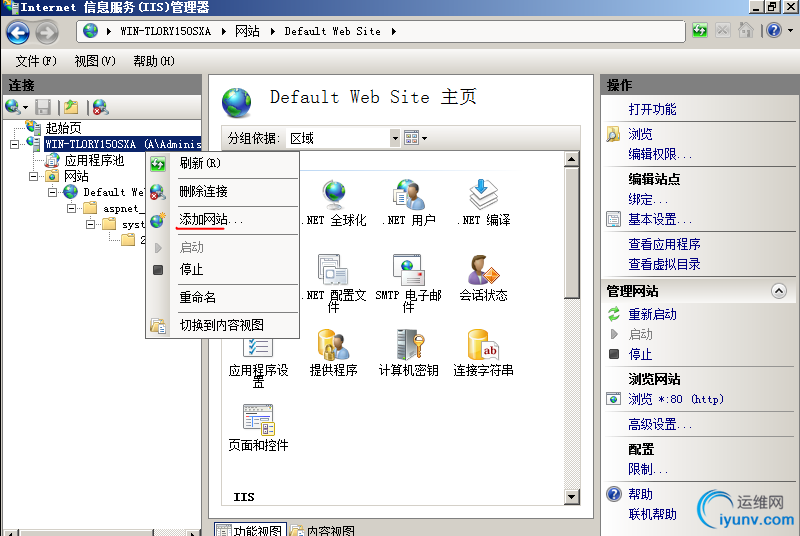The image size is (800, 536).
Task: Click 高级设置... link
Action: [x=659, y=424]
